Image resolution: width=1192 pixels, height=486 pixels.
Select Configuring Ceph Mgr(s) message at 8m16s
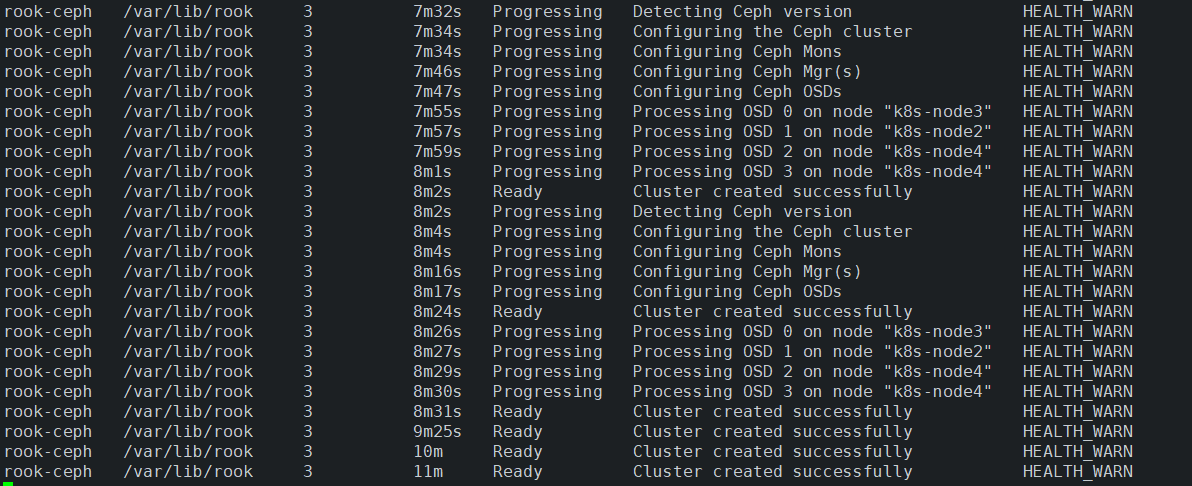[747, 272]
